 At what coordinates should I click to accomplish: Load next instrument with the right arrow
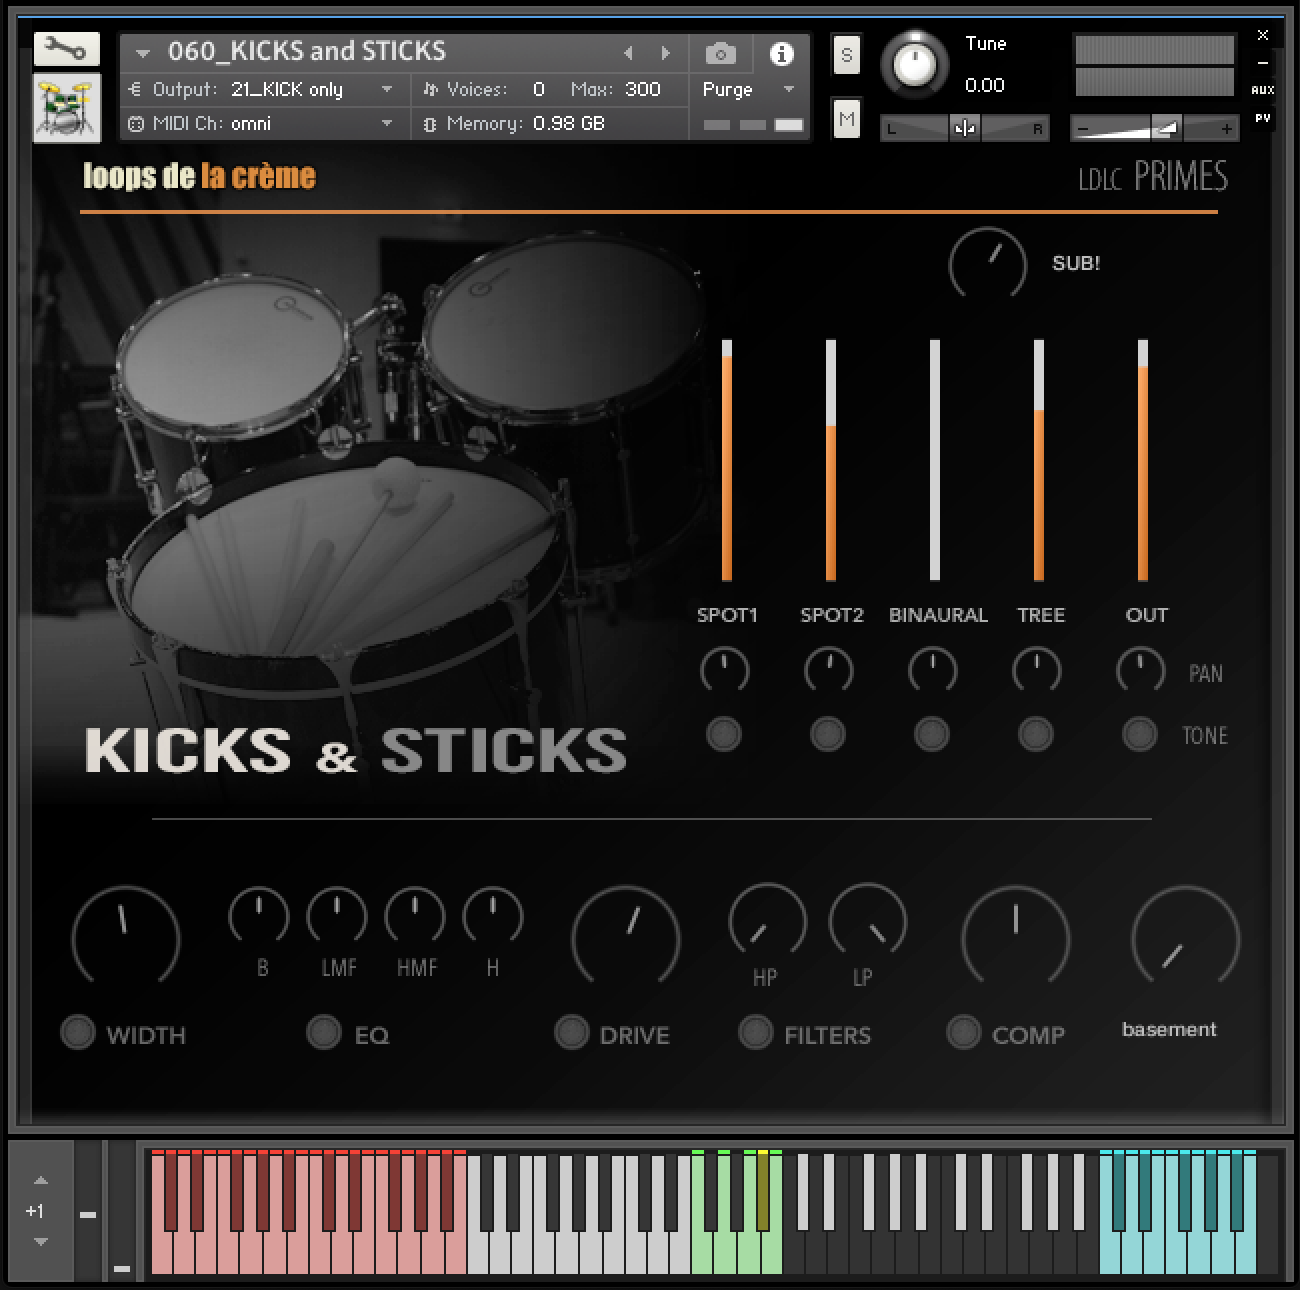pos(665,53)
